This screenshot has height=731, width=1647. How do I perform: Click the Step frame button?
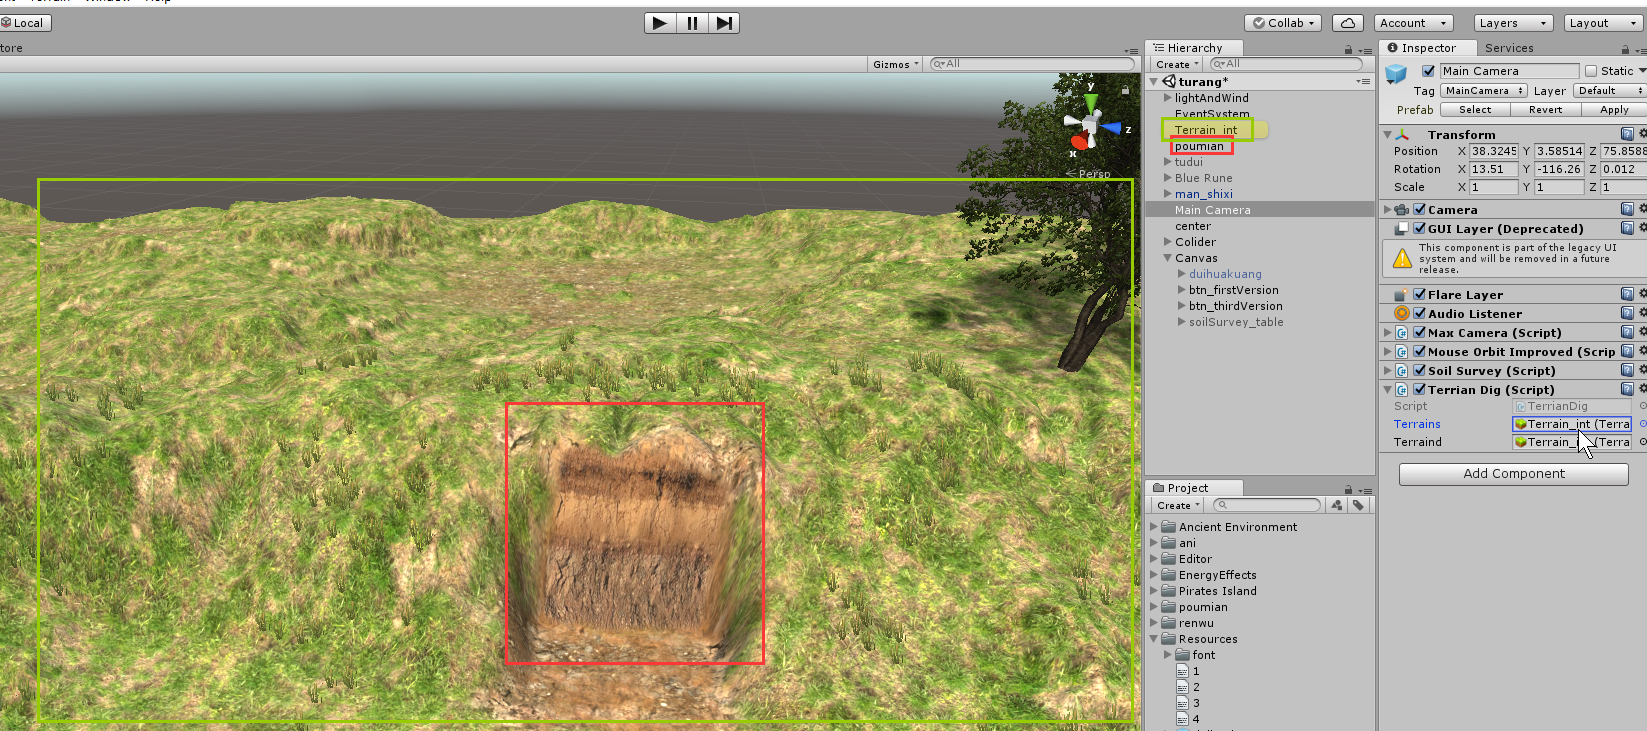(x=724, y=23)
